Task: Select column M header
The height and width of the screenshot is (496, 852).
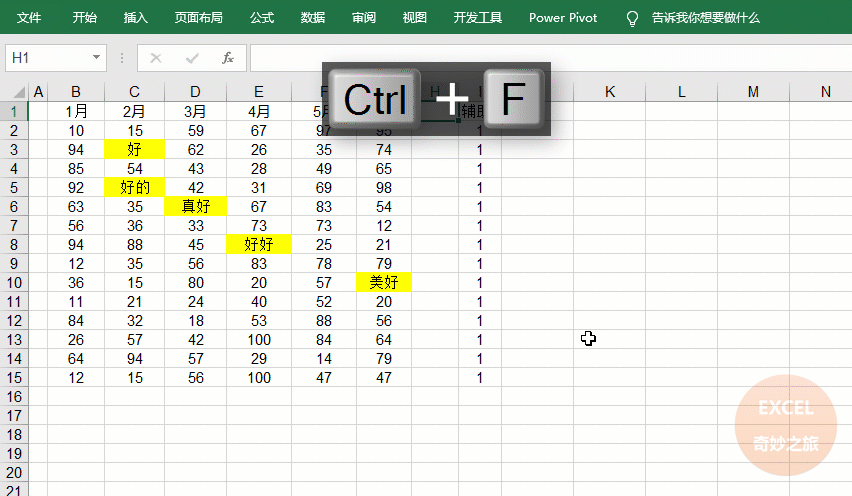Action: coord(753,92)
